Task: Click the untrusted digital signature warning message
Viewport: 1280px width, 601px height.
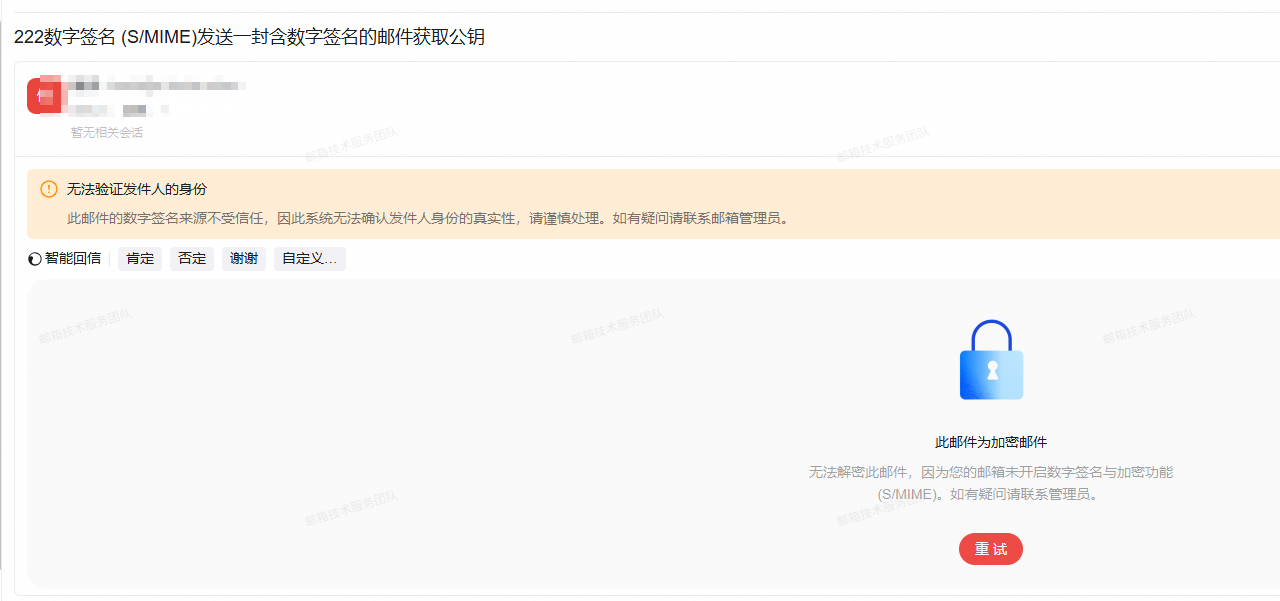Action: [428, 218]
